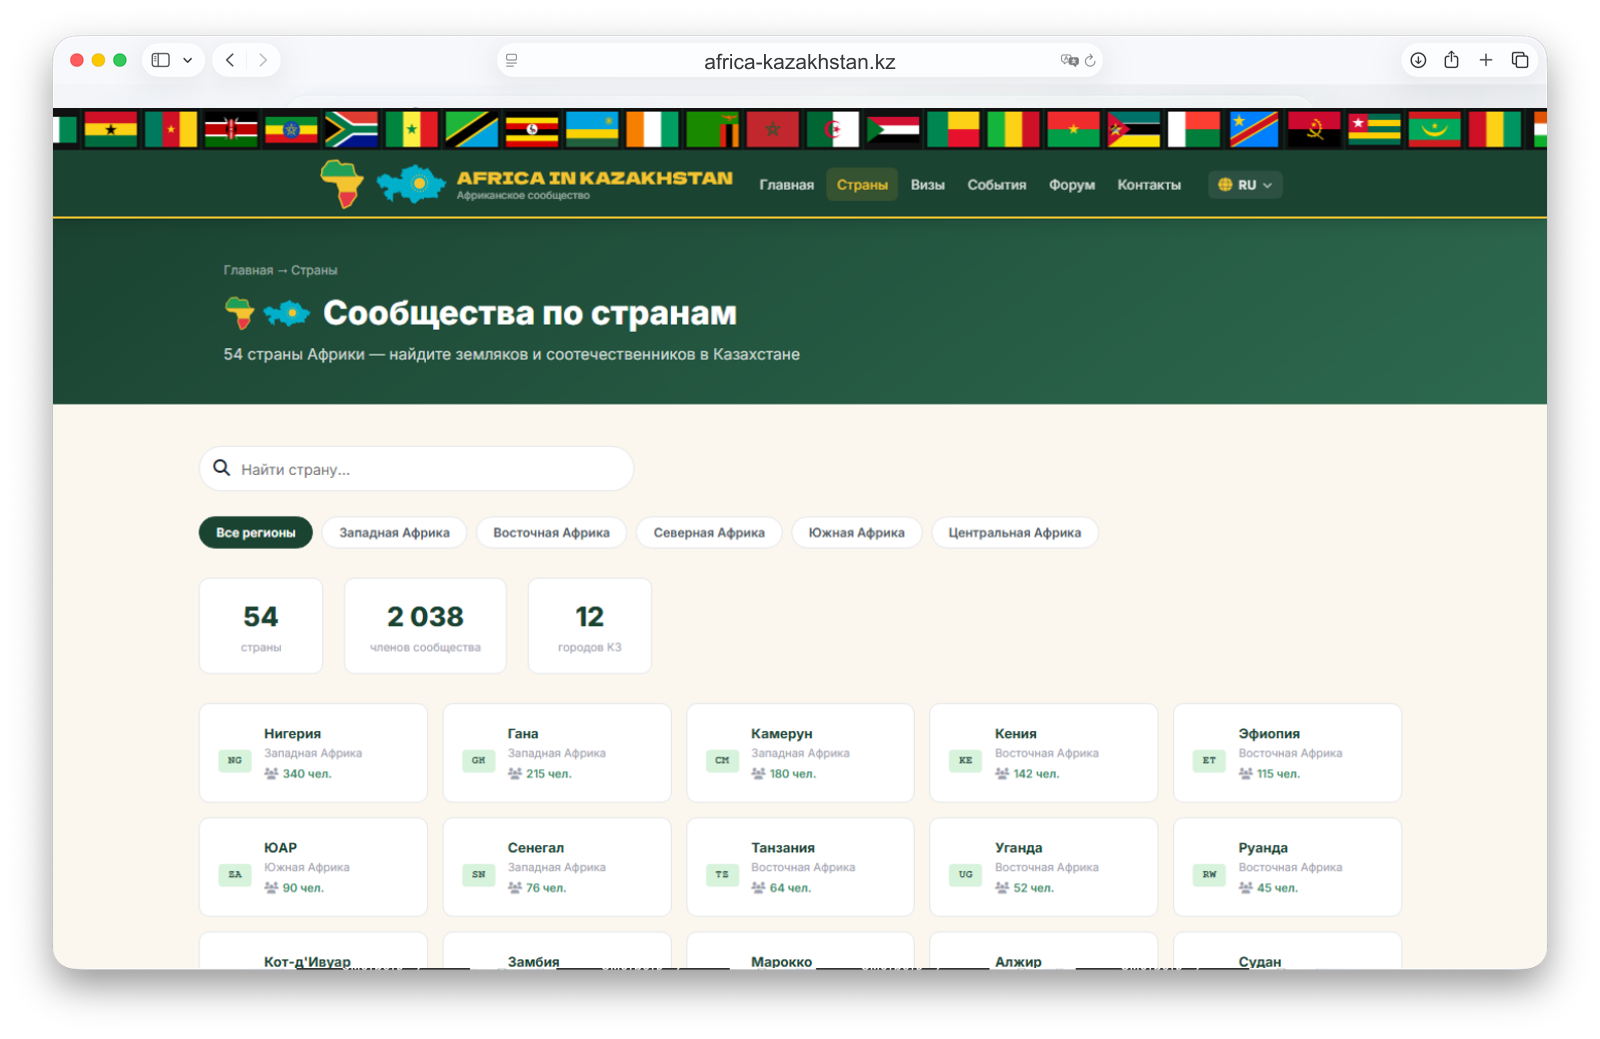Image resolution: width=1600 pixels, height=1039 pixels.
Task: Click the 2 038 членов сообщества stat card
Action: point(425,626)
